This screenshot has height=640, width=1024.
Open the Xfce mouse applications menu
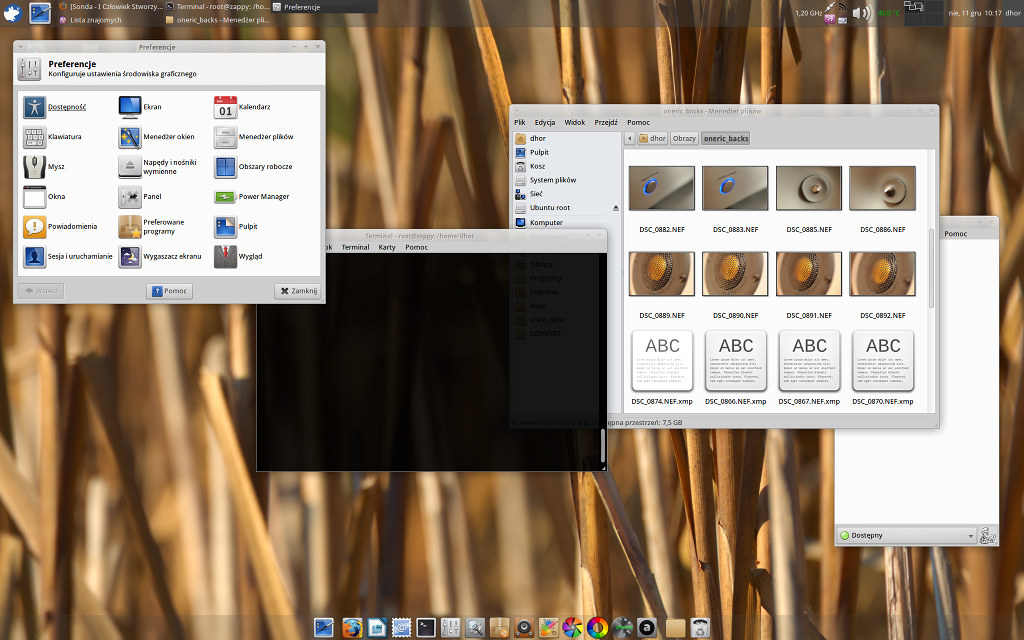point(12,13)
